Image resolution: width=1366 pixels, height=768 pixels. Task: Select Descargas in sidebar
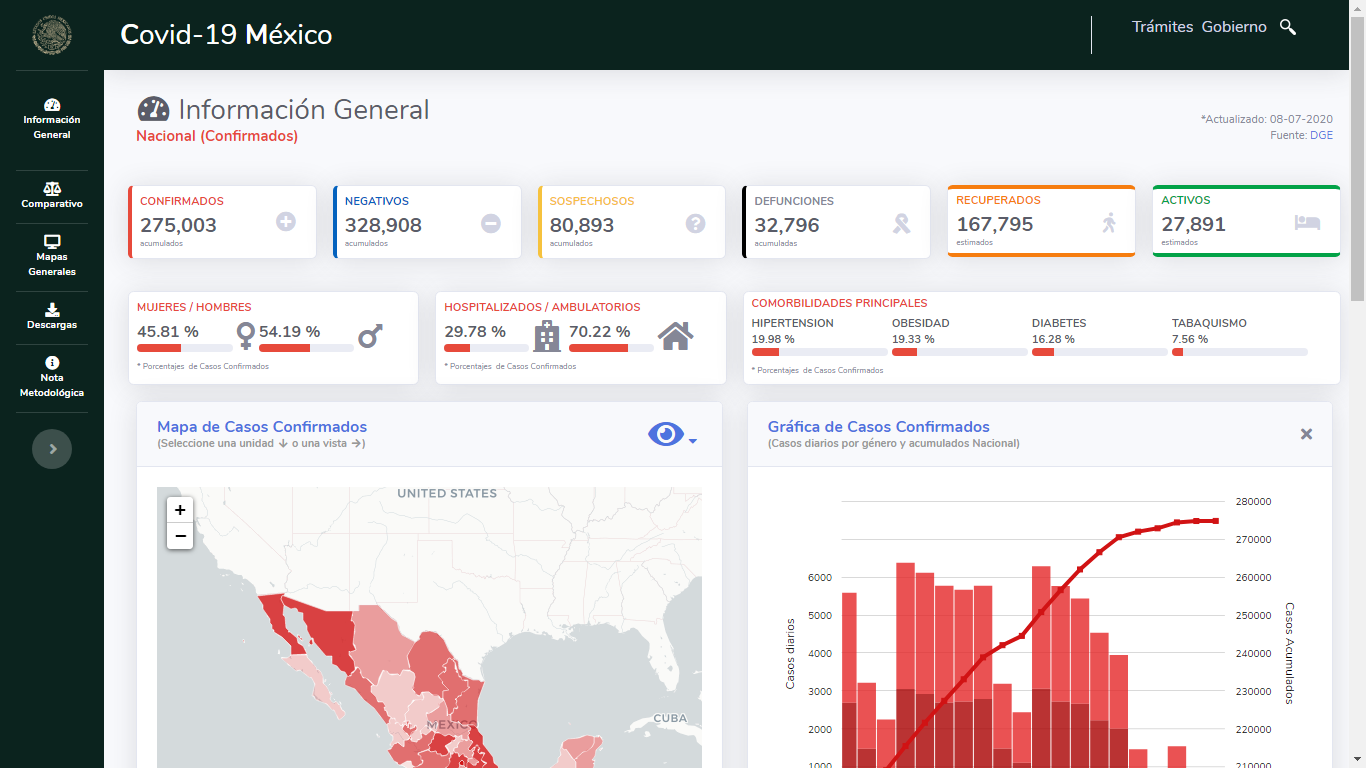coord(52,317)
